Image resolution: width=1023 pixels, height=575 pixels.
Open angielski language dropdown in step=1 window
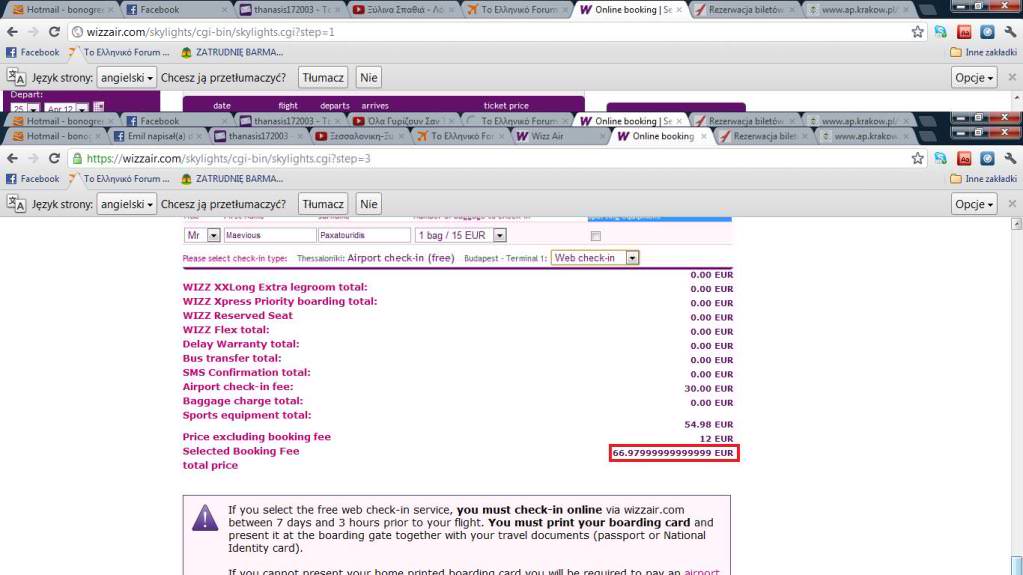[x=127, y=78]
